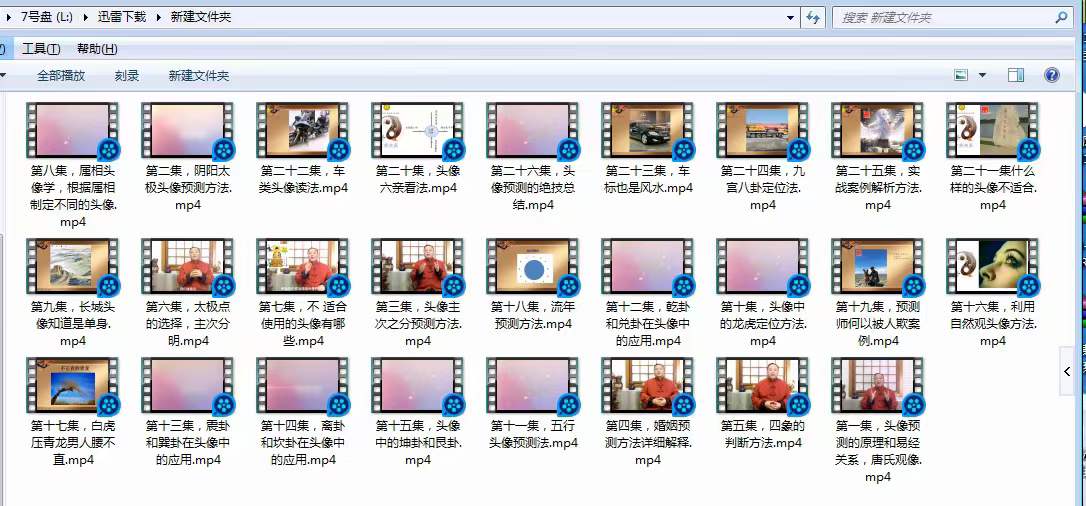
Task: Select video icon 第十八集 流年预测方法.mp4
Action: click(x=533, y=267)
